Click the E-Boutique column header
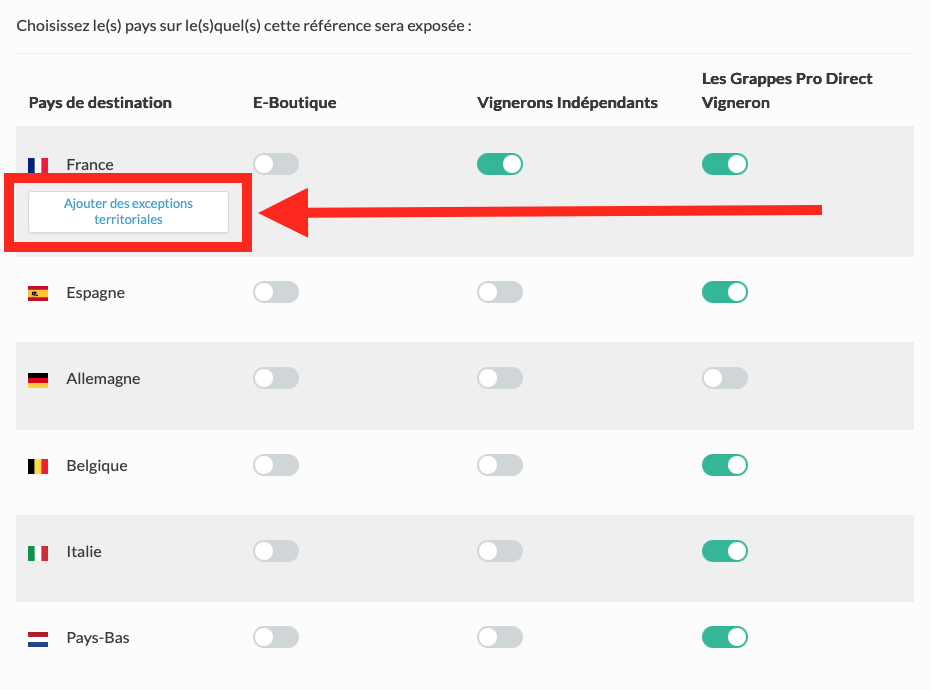 (294, 103)
